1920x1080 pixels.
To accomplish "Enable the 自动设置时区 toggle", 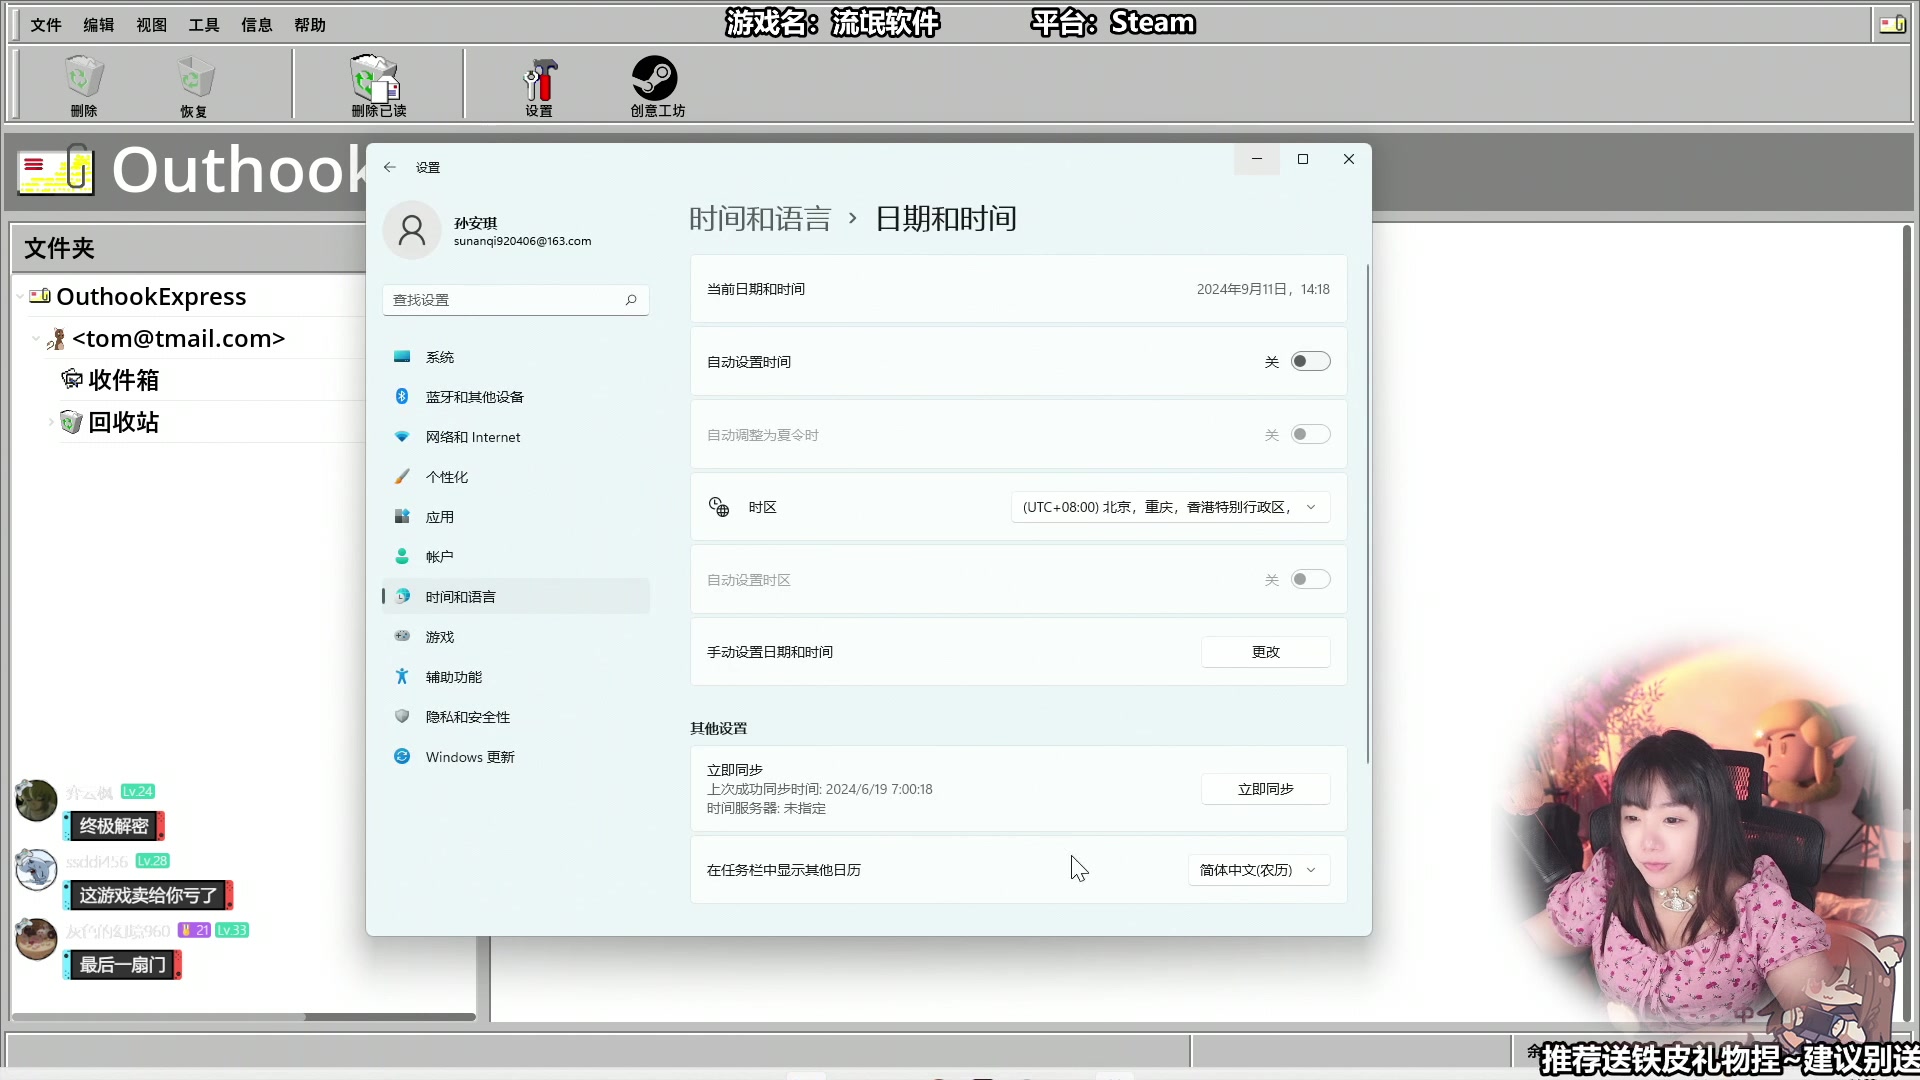I will [x=1310, y=579].
